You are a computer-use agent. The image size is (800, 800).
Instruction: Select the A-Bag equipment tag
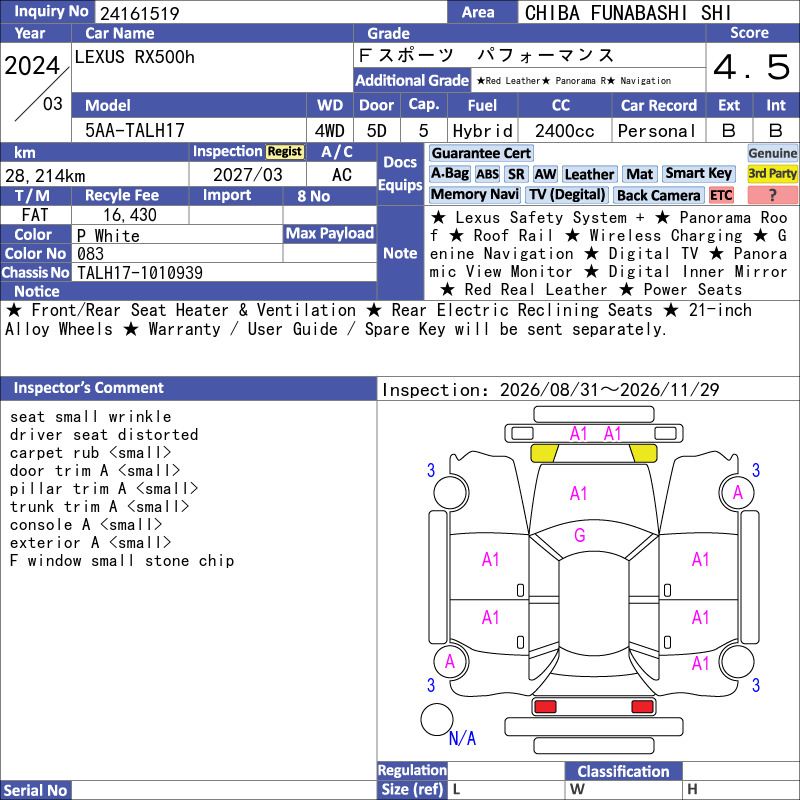[449, 174]
